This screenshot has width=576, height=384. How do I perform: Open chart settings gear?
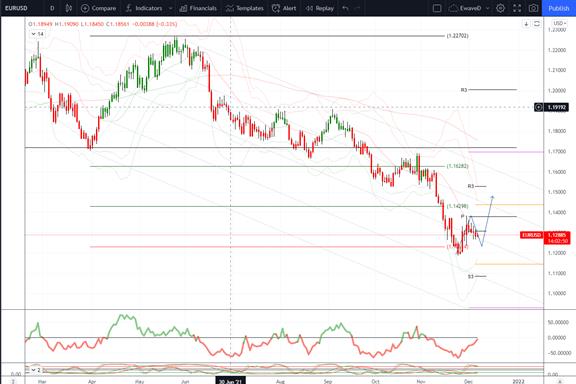pyautogui.click(x=500, y=8)
